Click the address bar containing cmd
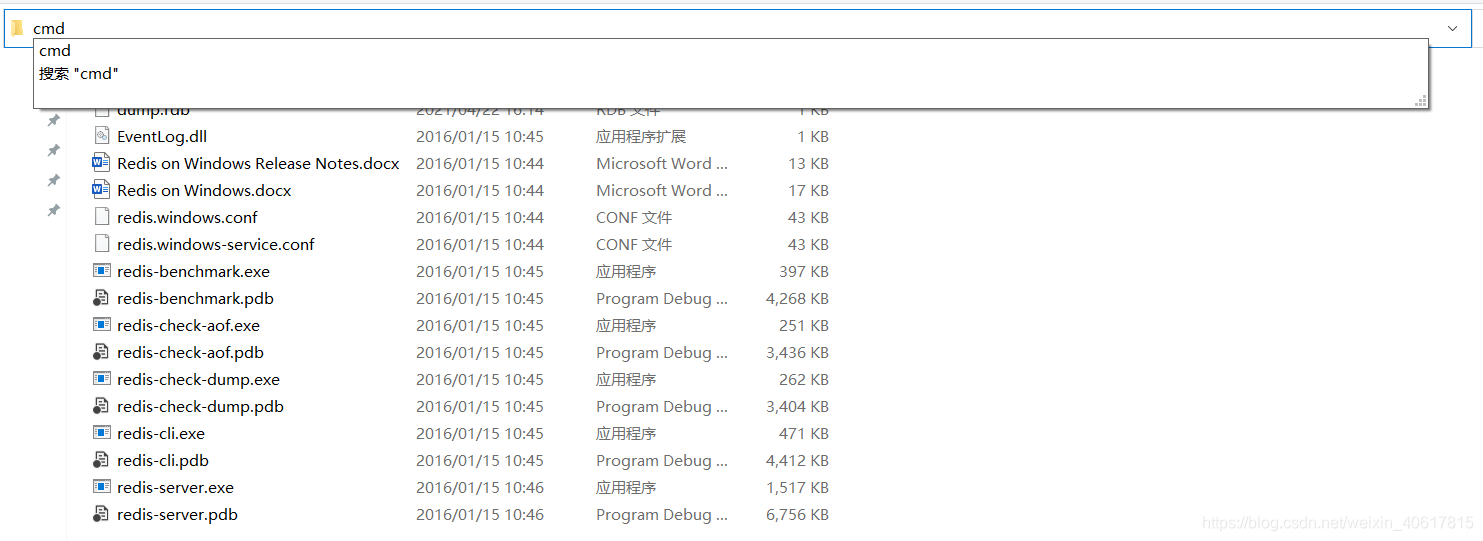This screenshot has width=1483, height=541. [x=740, y=28]
